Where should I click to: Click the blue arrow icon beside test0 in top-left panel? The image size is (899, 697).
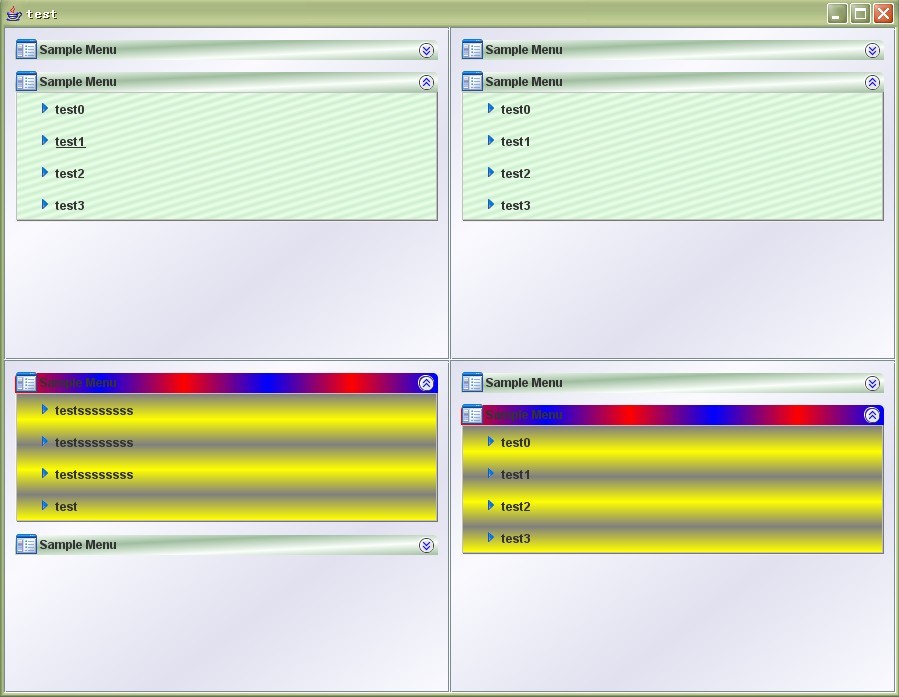tap(44, 109)
